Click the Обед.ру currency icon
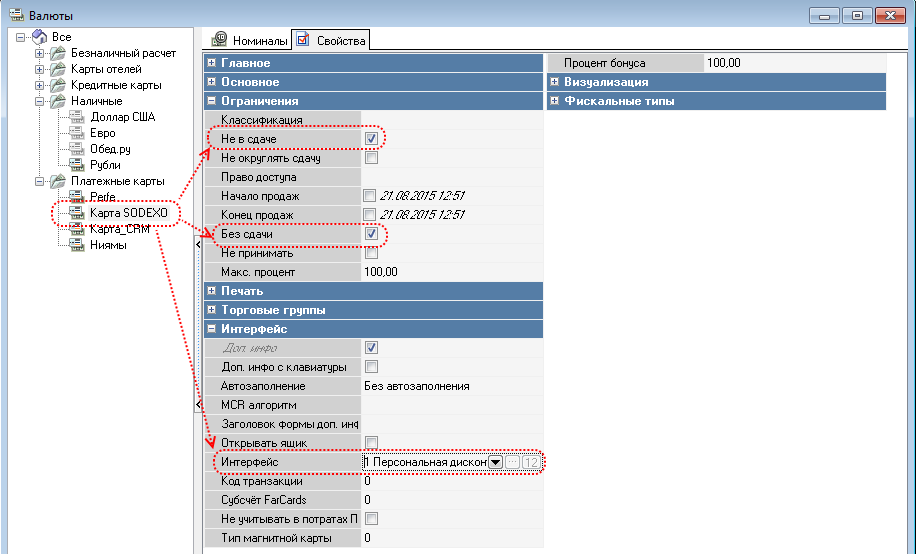 [76, 150]
